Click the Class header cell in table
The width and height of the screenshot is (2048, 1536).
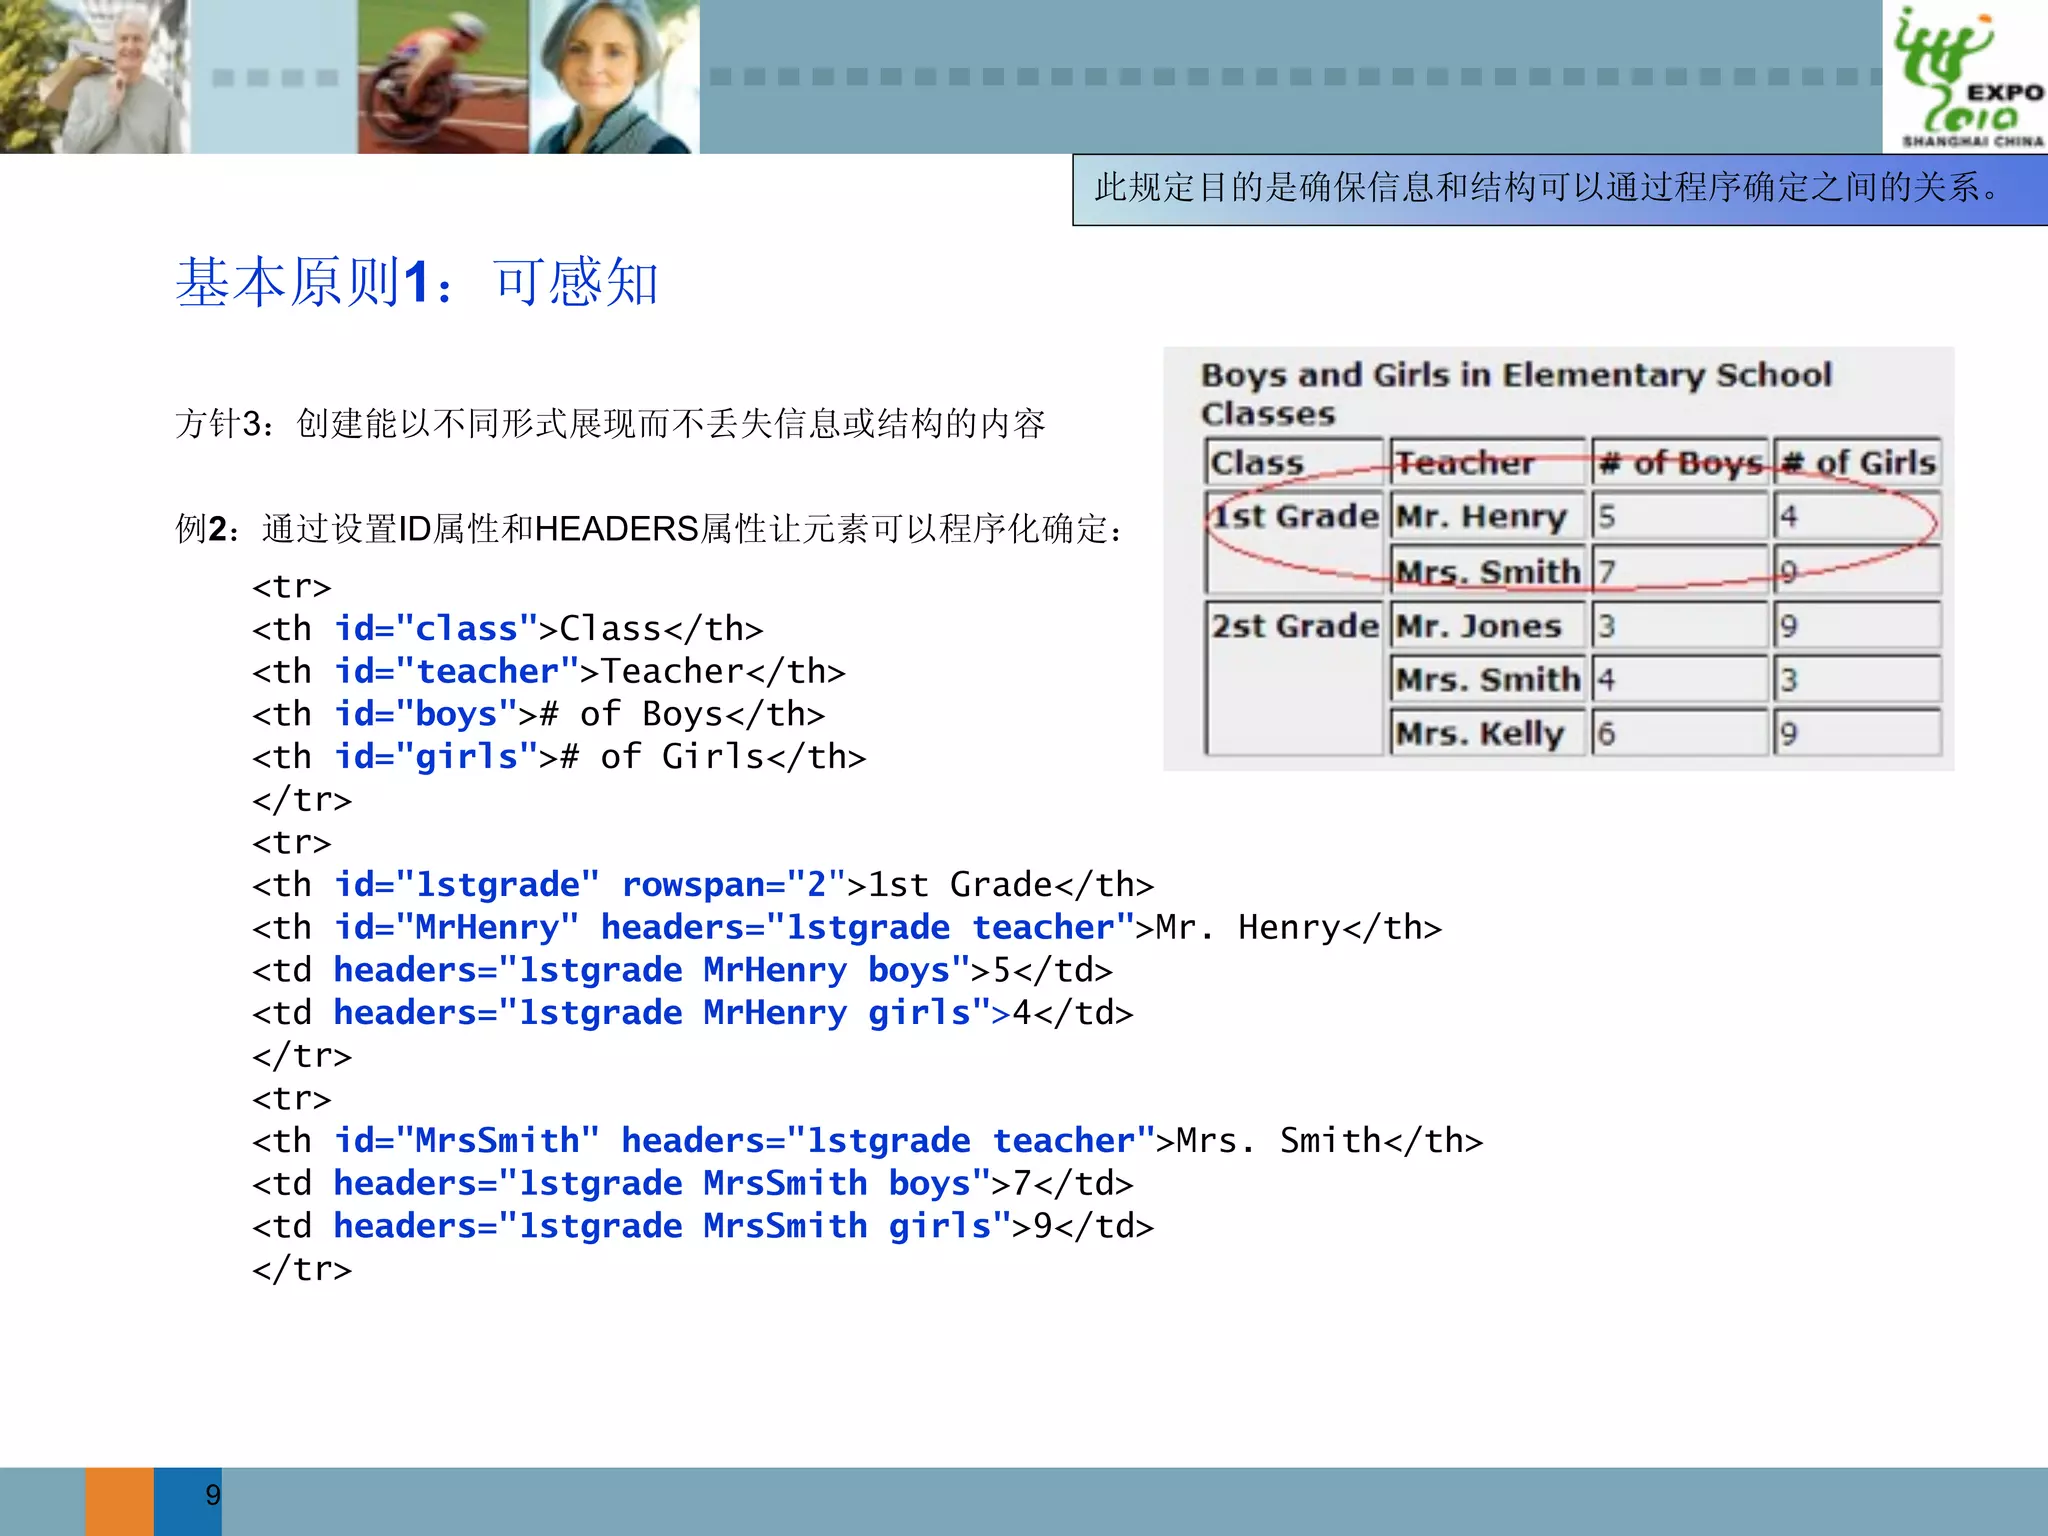[1292, 462]
